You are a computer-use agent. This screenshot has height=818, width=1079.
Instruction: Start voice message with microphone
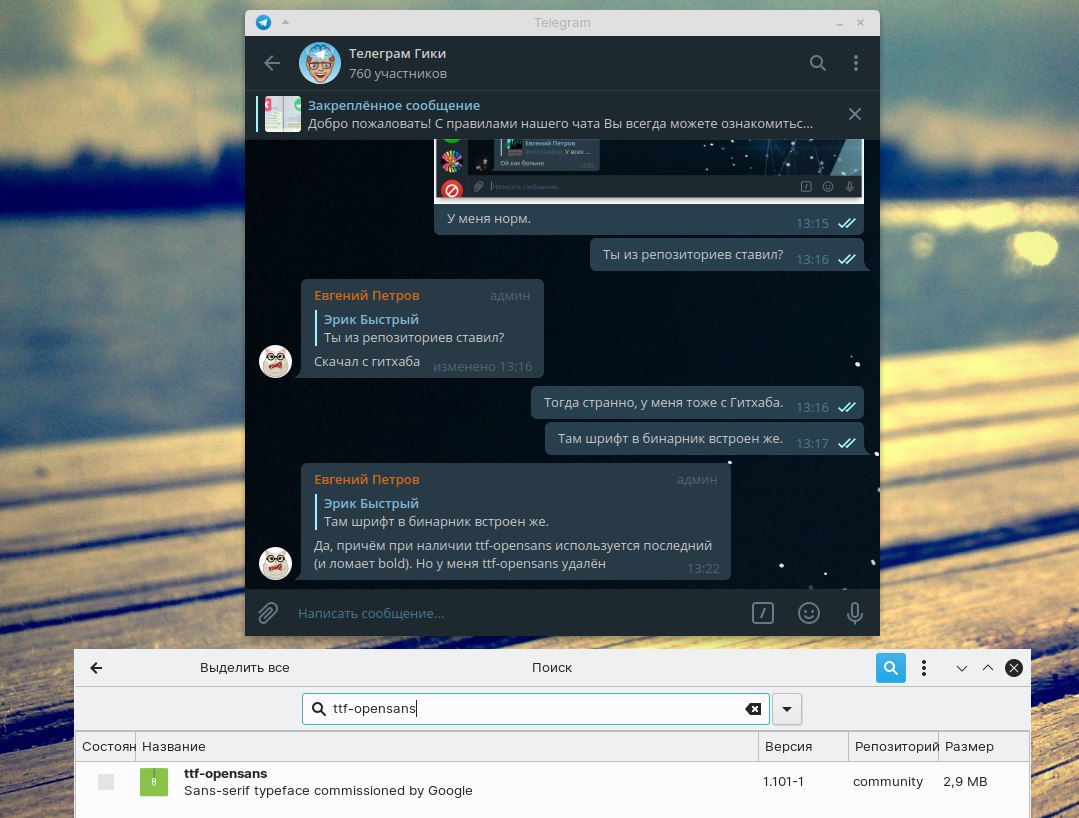click(855, 613)
